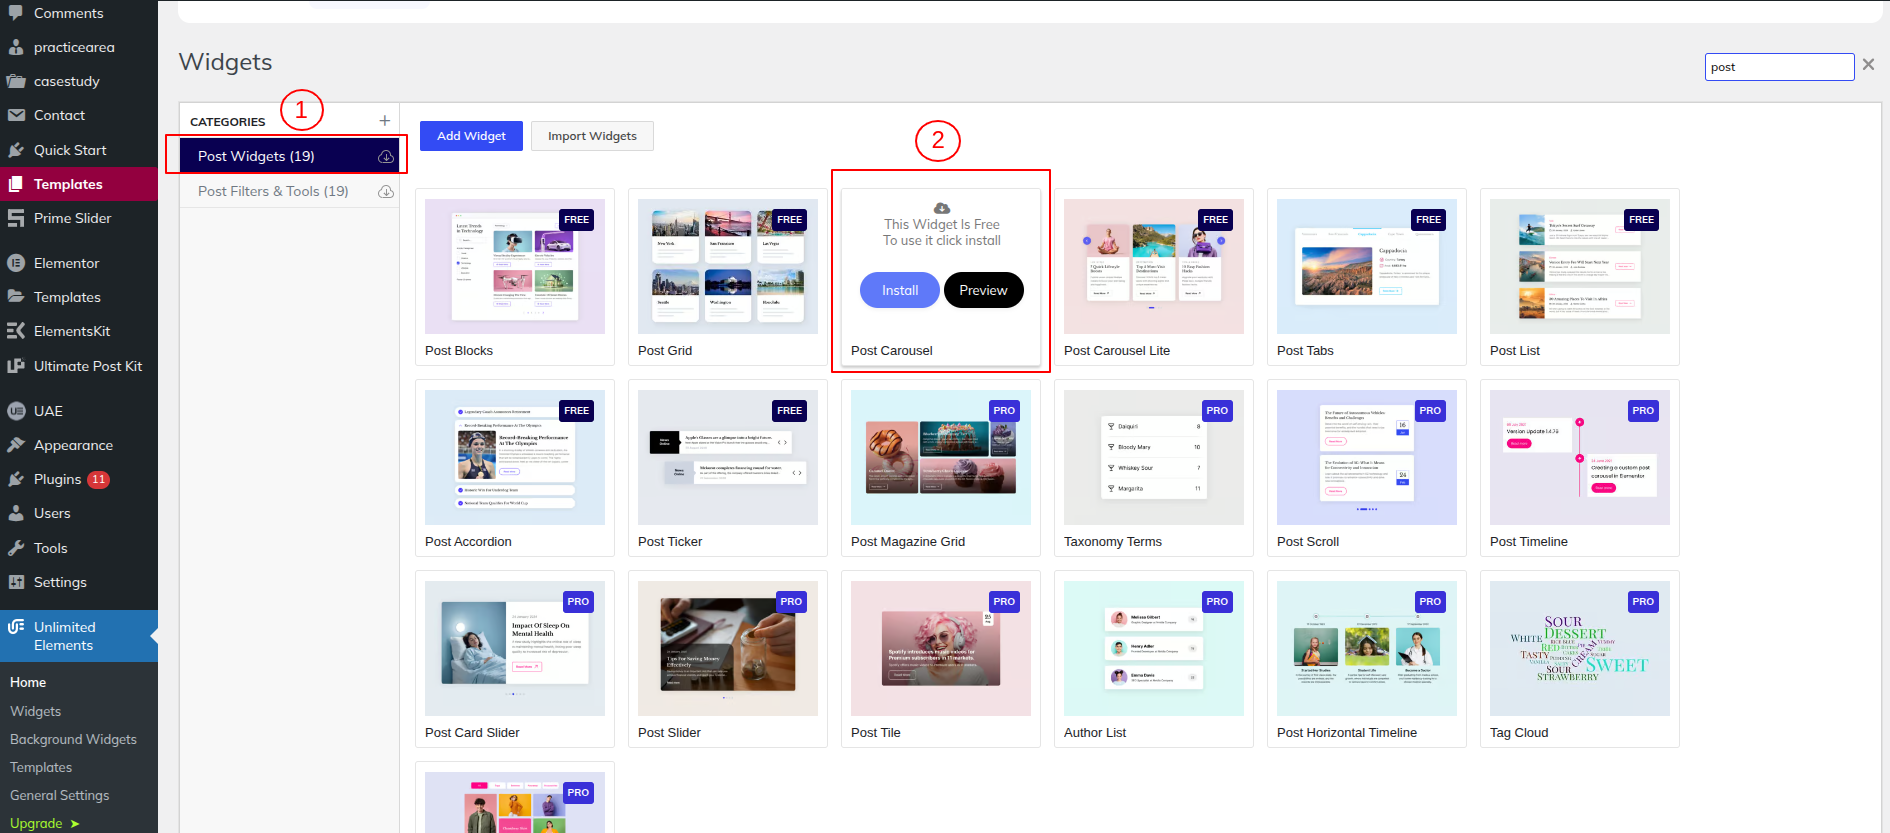Image resolution: width=1890 pixels, height=833 pixels.
Task: Click the practicearea user icon
Action: pos(16,47)
